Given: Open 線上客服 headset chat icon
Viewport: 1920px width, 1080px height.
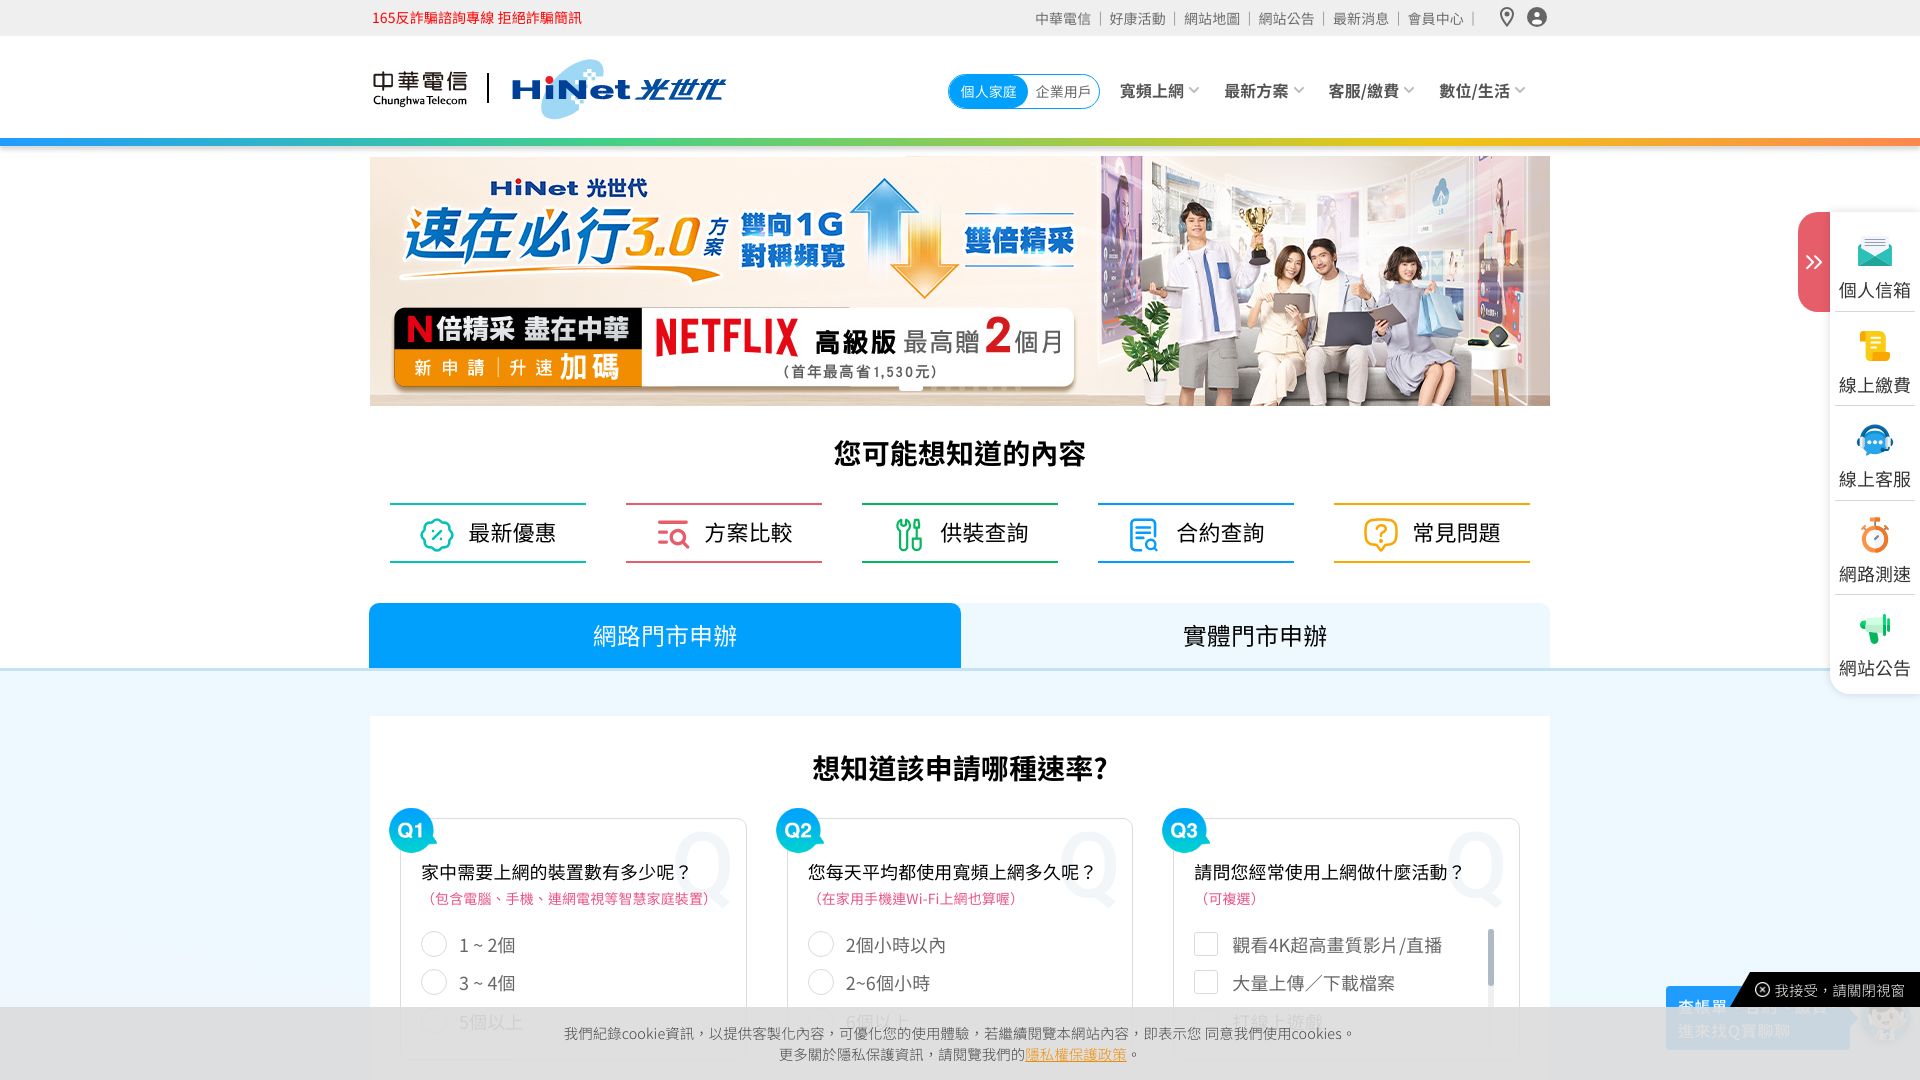Looking at the screenshot, I should click(1874, 441).
